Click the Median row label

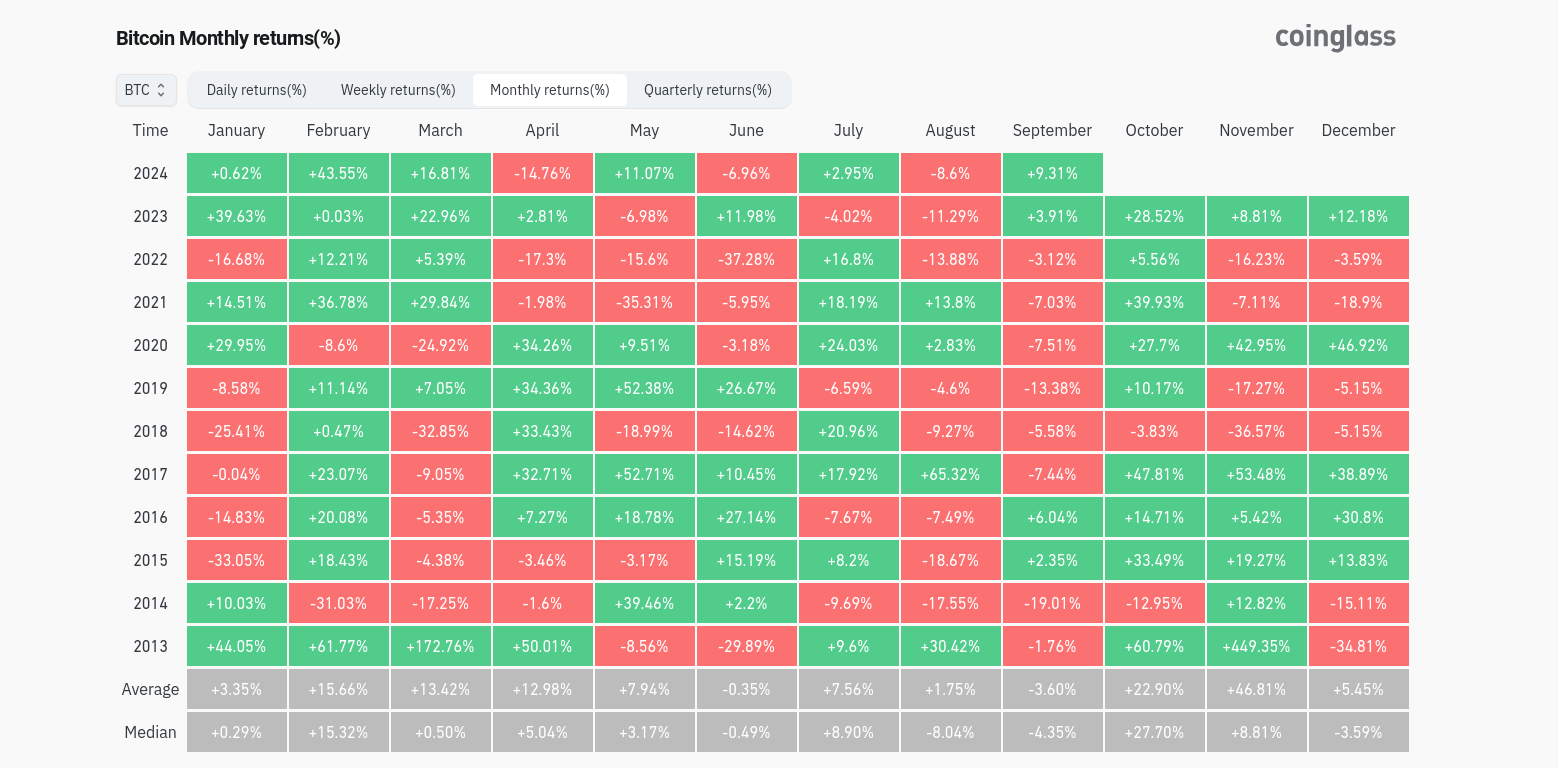pyautogui.click(x=151, y=733)
